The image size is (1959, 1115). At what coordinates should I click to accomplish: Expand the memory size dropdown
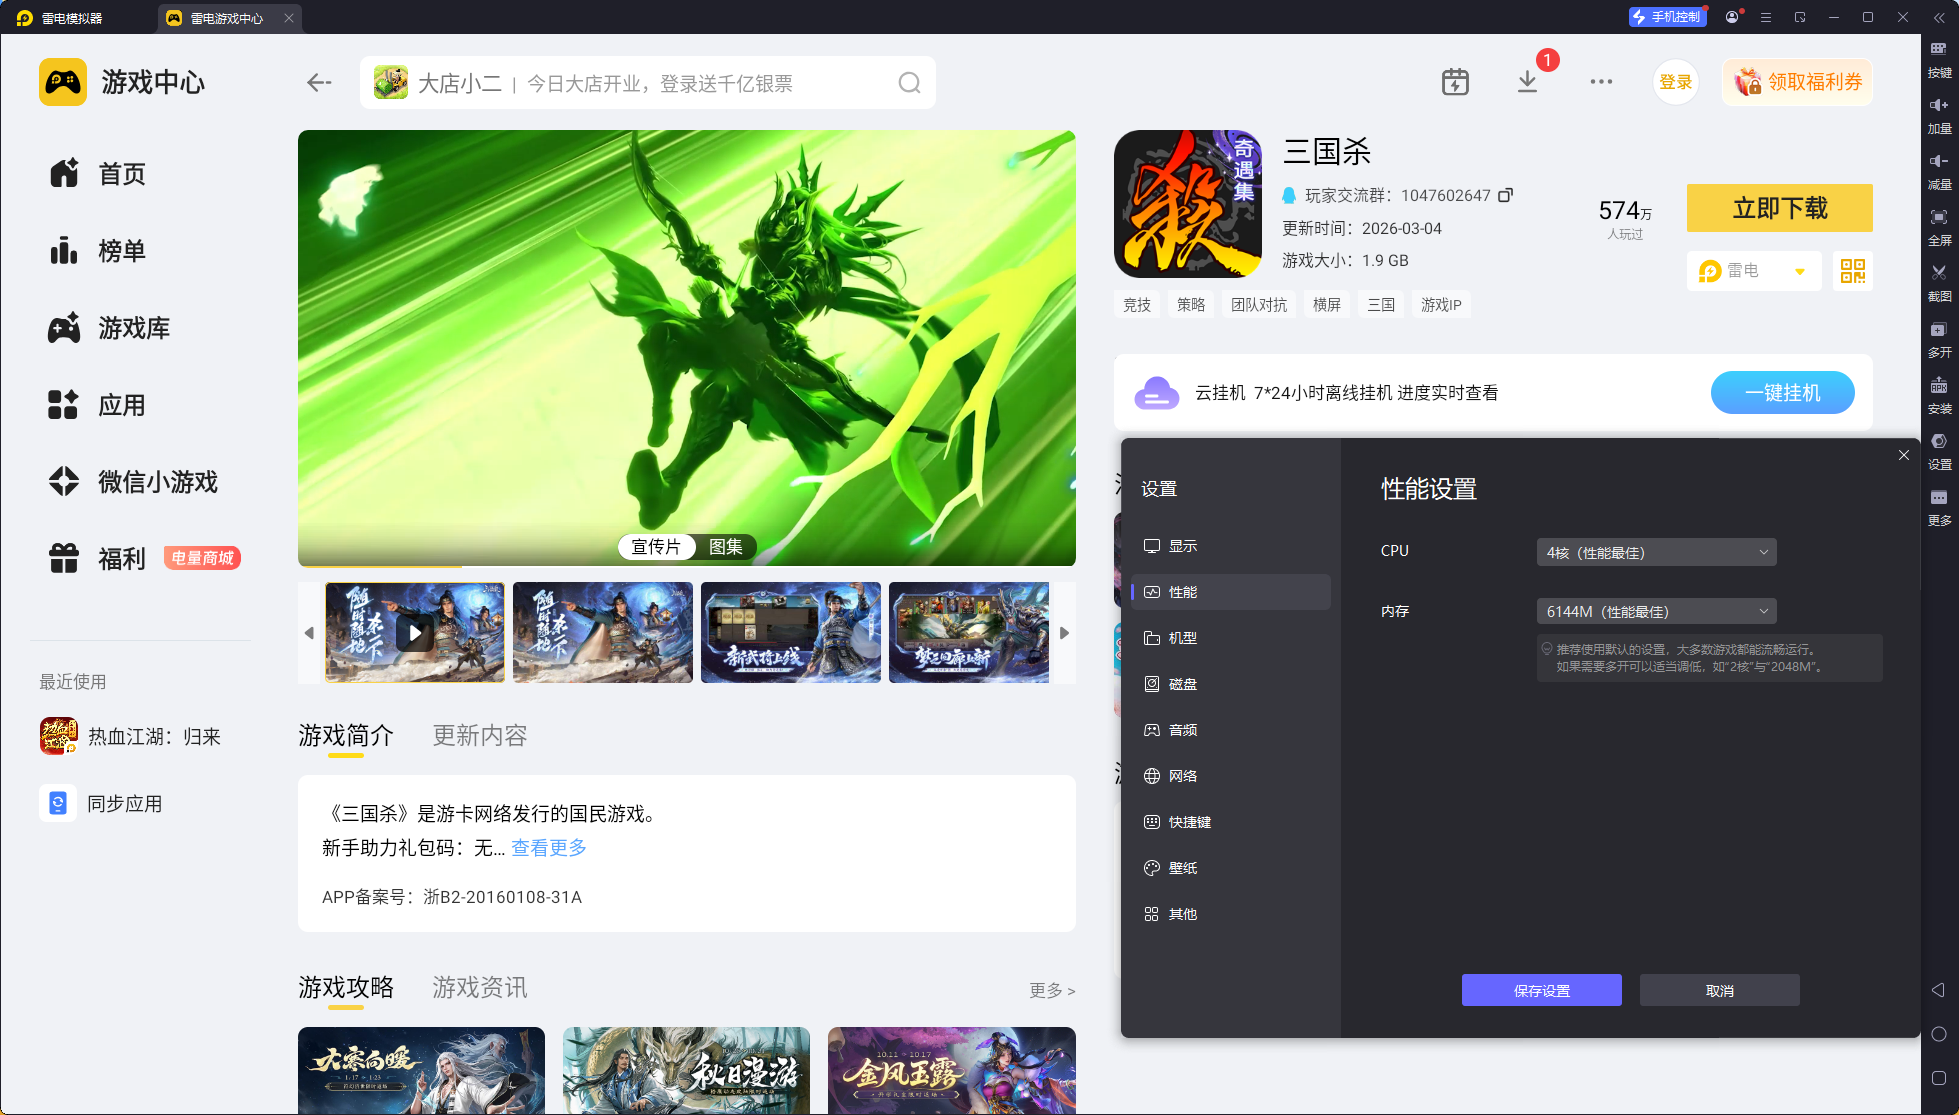point(1656,611)
